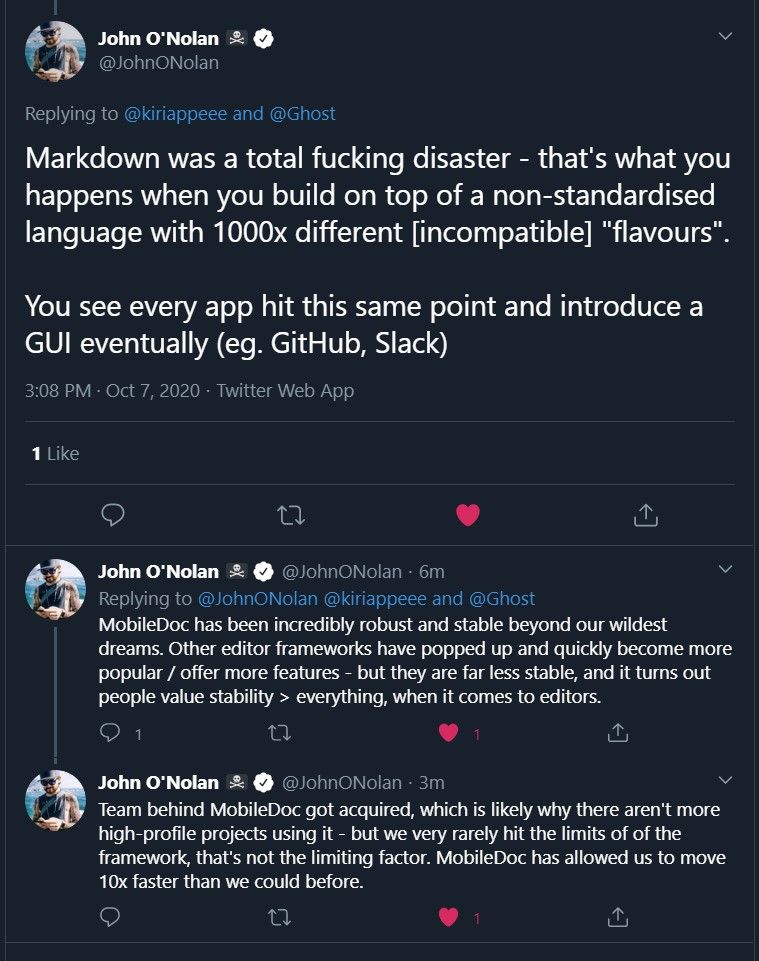Expand options chevron on the '6m' tweet
This screenshot has height=961, width=759.
(x=727, y=569)
